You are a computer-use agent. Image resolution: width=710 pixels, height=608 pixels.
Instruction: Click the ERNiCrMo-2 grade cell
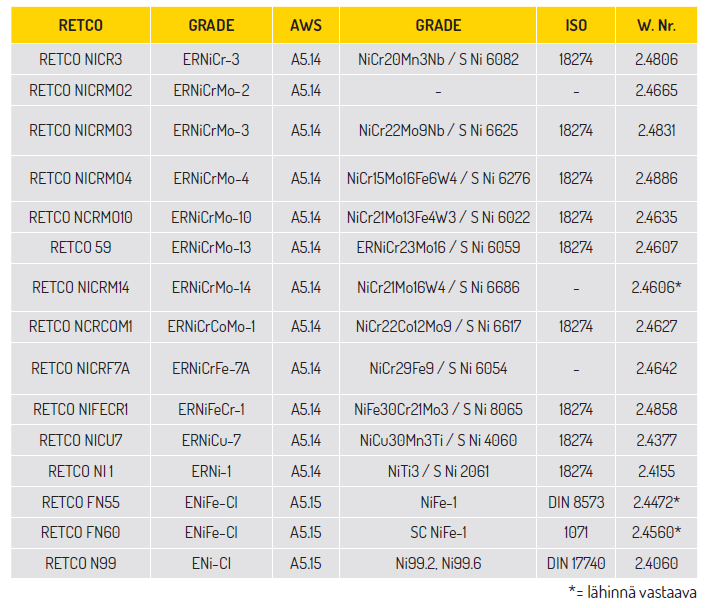211,91
